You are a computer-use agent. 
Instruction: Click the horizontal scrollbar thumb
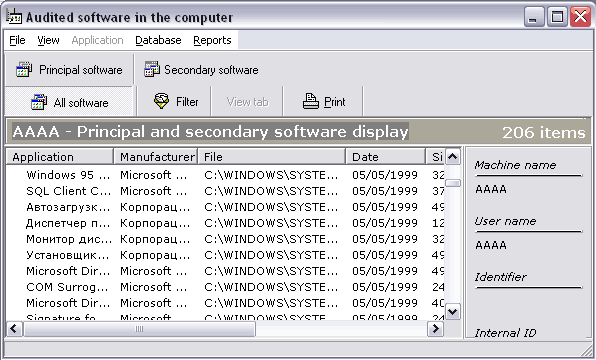coord(139,329)
